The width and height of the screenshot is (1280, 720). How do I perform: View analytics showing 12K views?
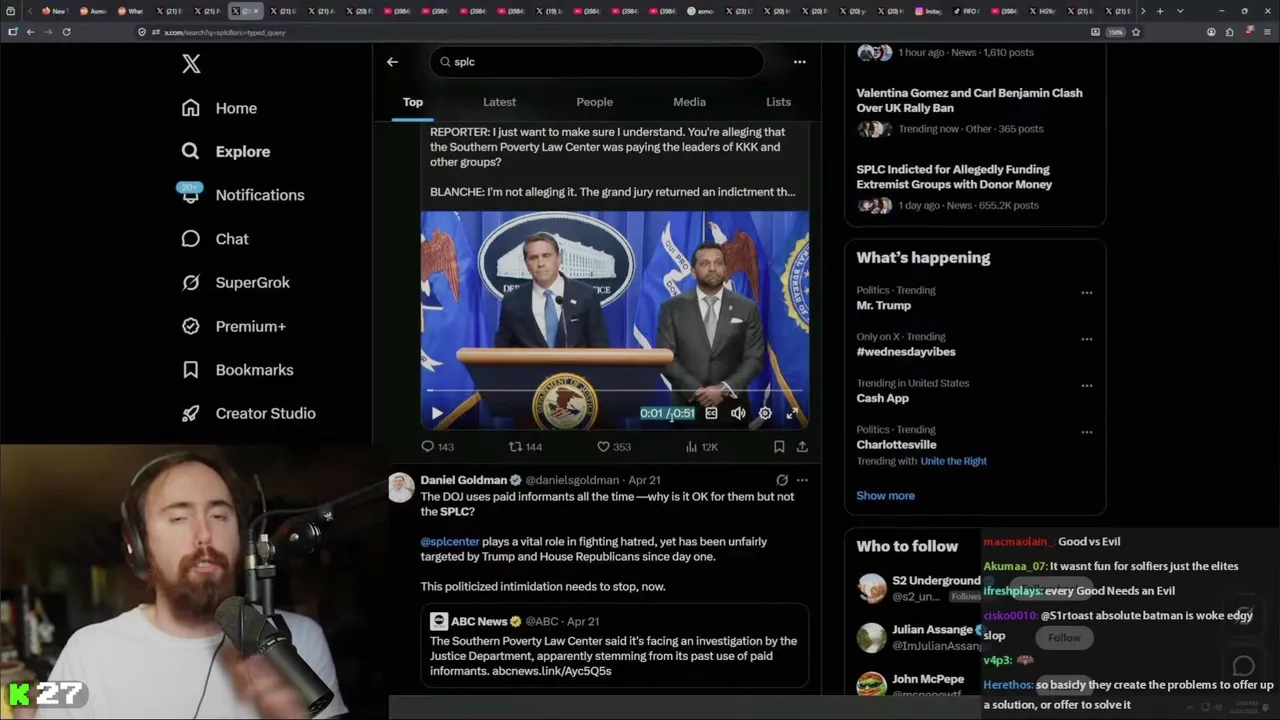701,447
